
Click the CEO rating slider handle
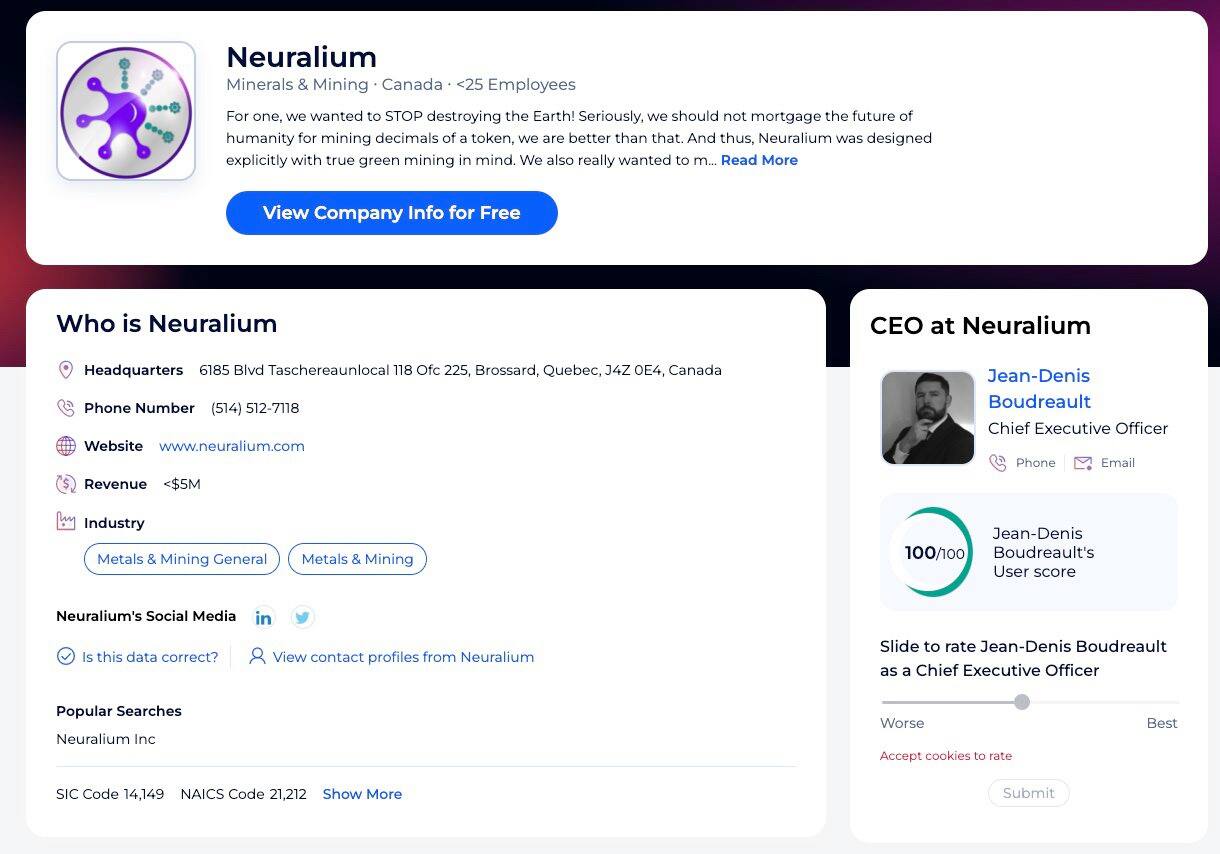[x=1021, y=702]
